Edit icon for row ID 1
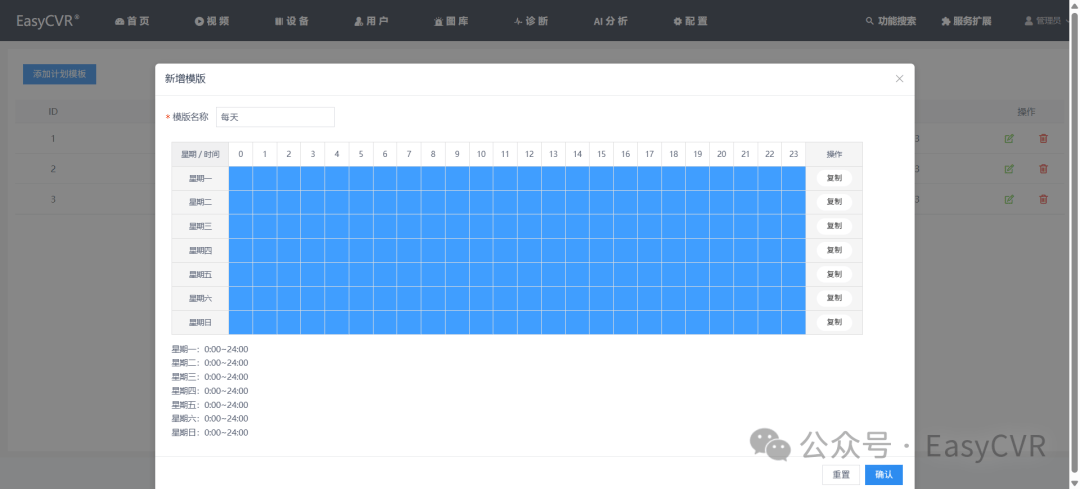1080x489 pixels. coord(1009,138)
